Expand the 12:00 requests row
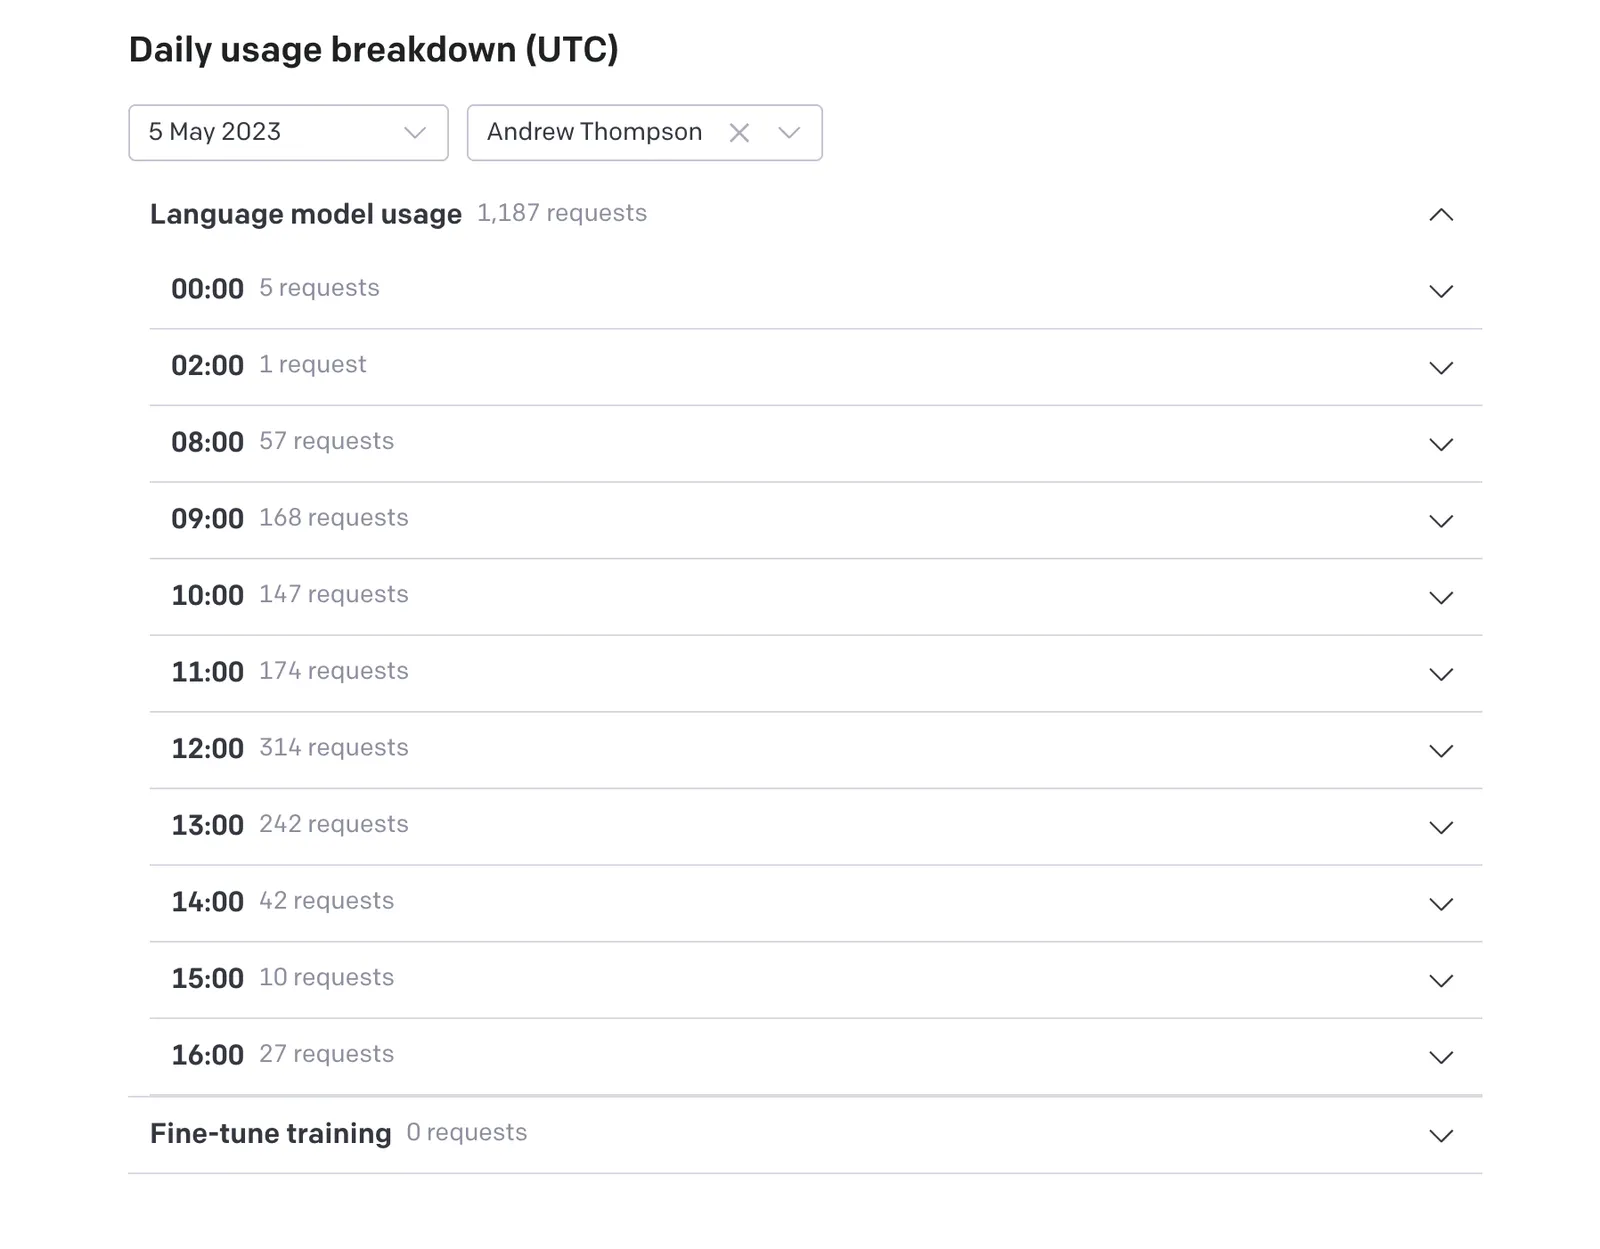This screenshot has height=1249, width=1600. [x=1441, y=750]
